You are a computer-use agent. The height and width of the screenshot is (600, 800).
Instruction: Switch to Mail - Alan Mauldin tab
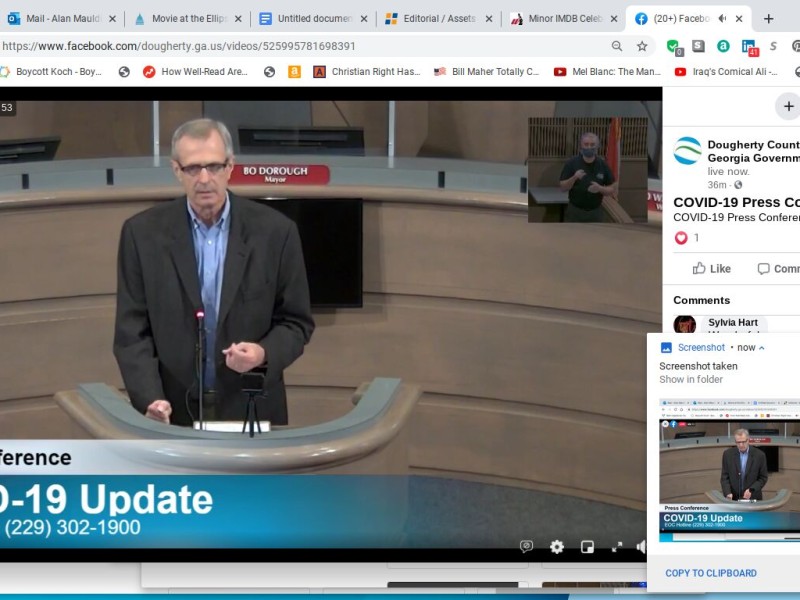(x=62, y=19)
